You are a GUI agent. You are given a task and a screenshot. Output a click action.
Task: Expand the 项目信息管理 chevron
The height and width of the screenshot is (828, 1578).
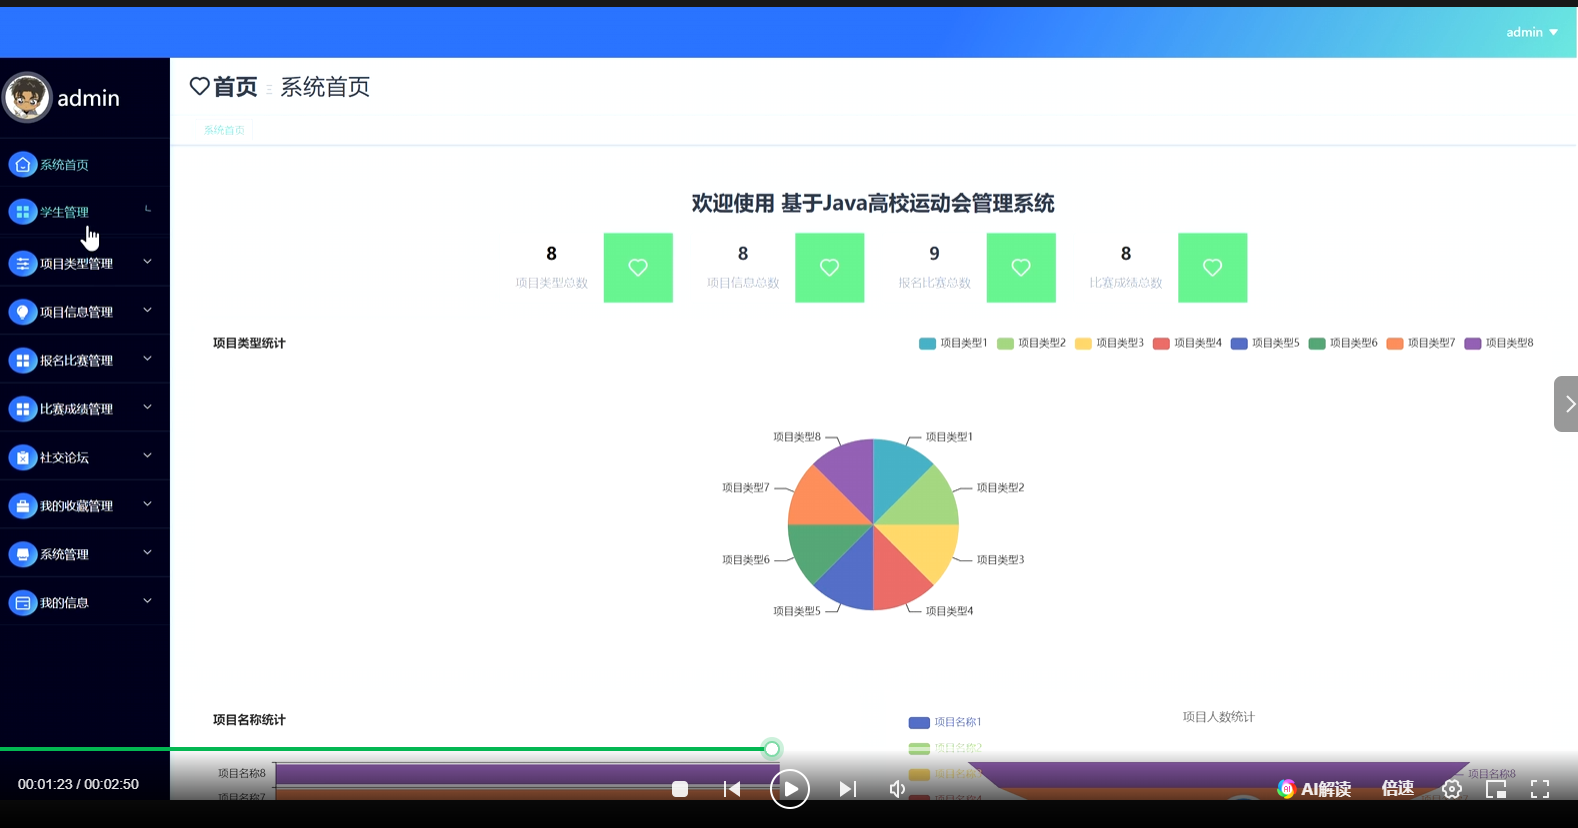(x=147, y=310)
